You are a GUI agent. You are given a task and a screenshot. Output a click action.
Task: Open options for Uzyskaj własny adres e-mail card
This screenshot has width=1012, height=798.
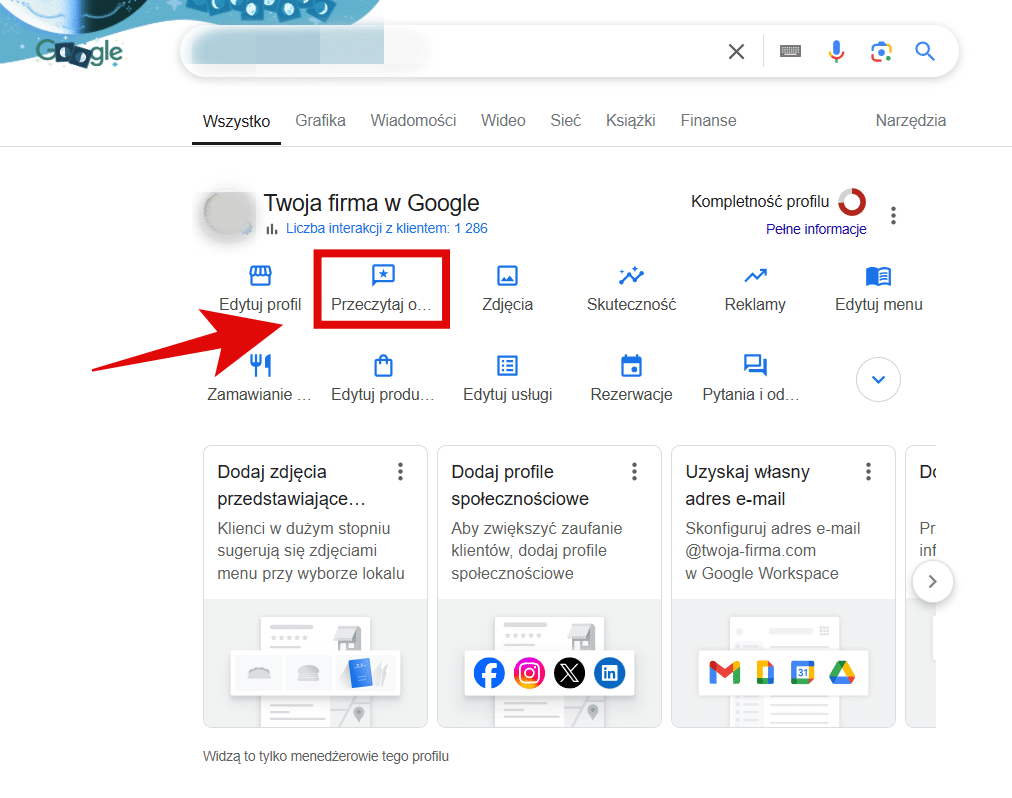pyautogui.click(x=869, y=472)
